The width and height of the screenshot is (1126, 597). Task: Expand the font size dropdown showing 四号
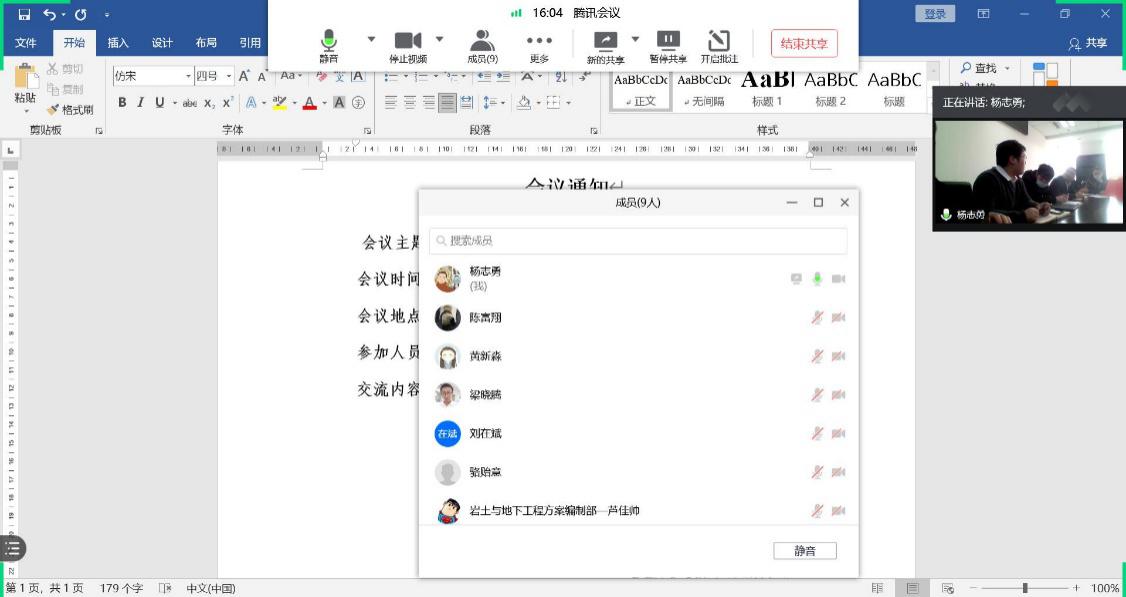[x=229, y=76]
